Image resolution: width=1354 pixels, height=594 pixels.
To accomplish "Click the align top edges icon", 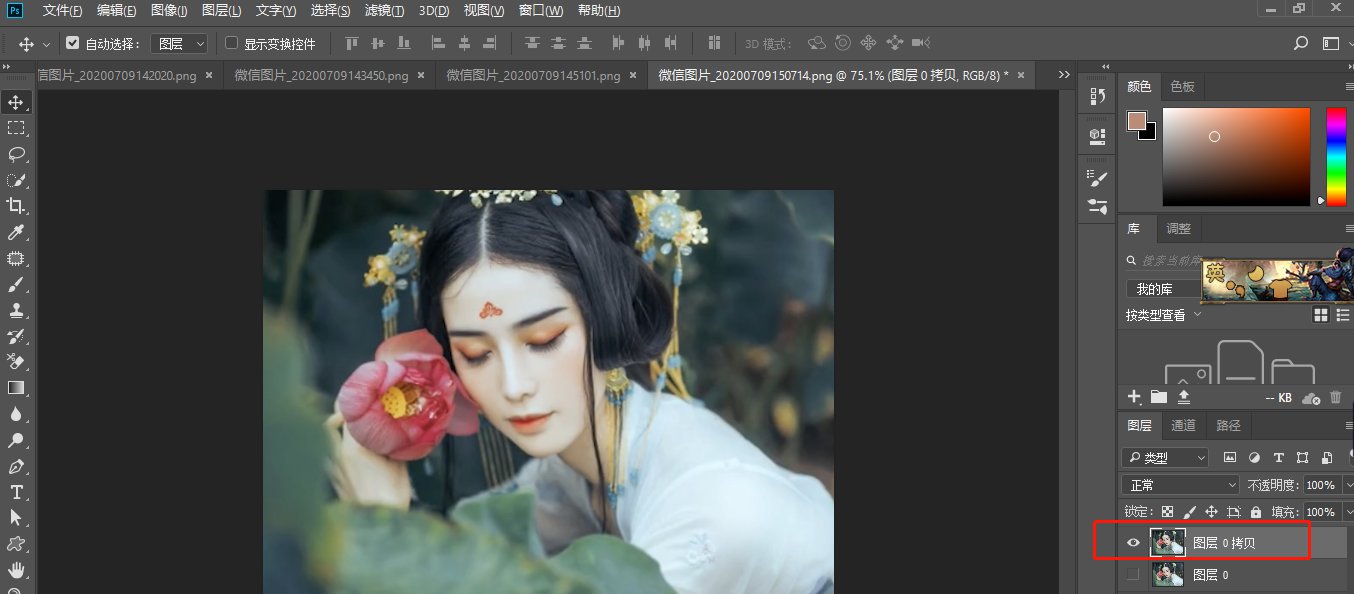I will point(351,43).
